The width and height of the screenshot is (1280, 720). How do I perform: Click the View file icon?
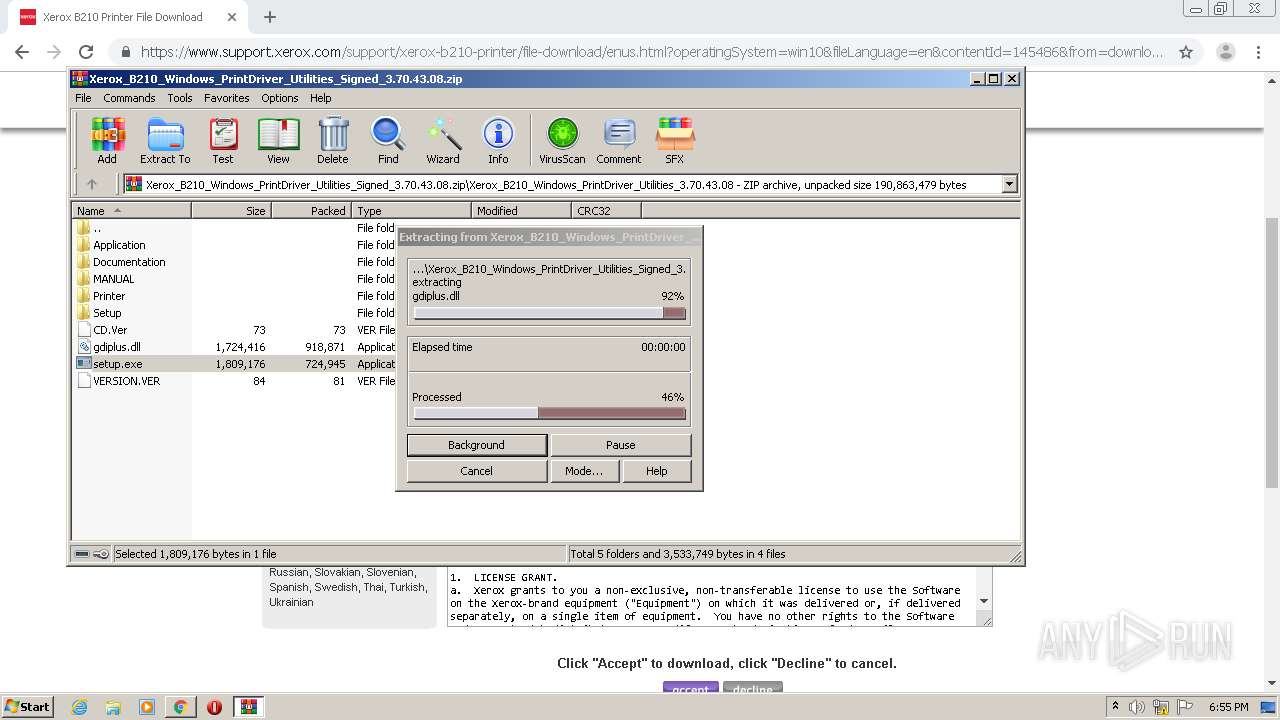pos(278,140)
